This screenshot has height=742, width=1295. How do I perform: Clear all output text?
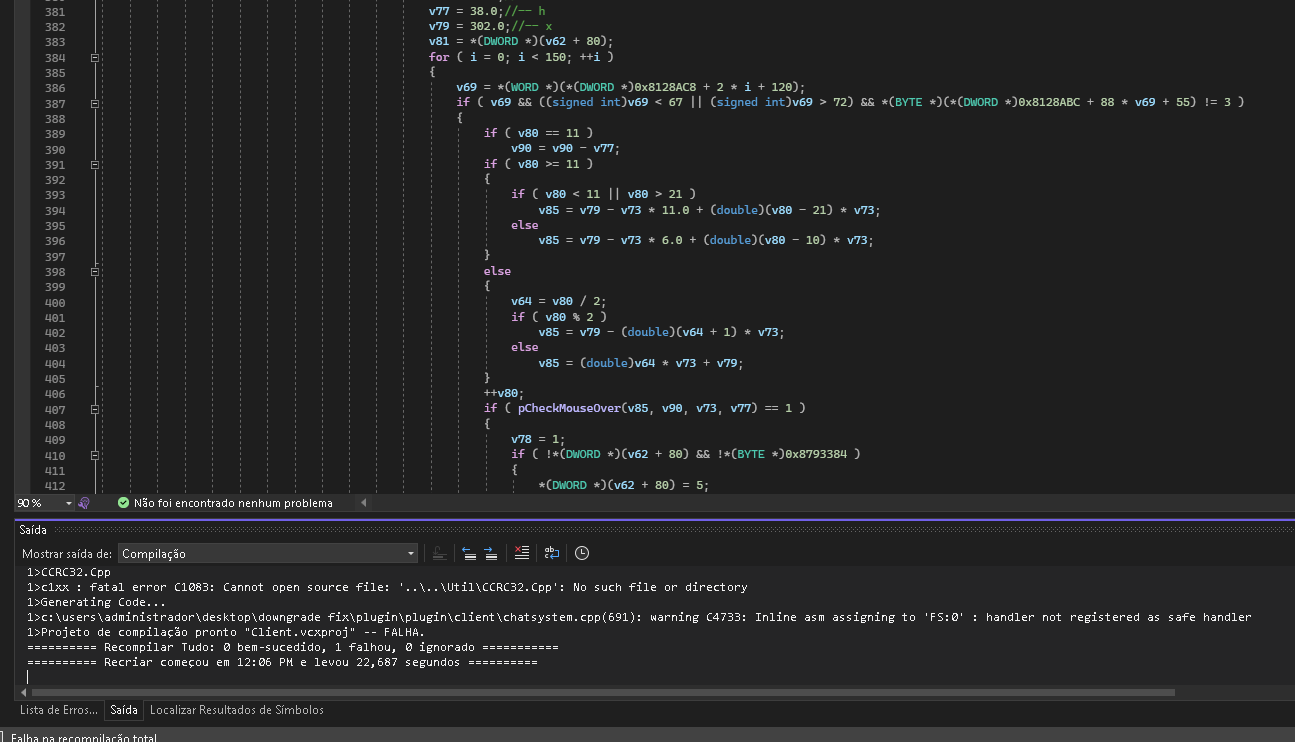[521, 553]
